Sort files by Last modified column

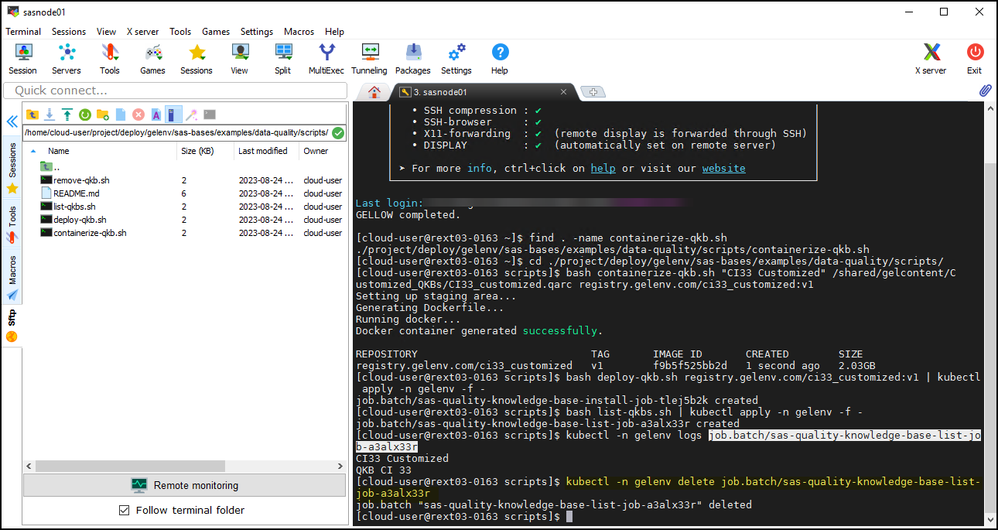(262, 151)
